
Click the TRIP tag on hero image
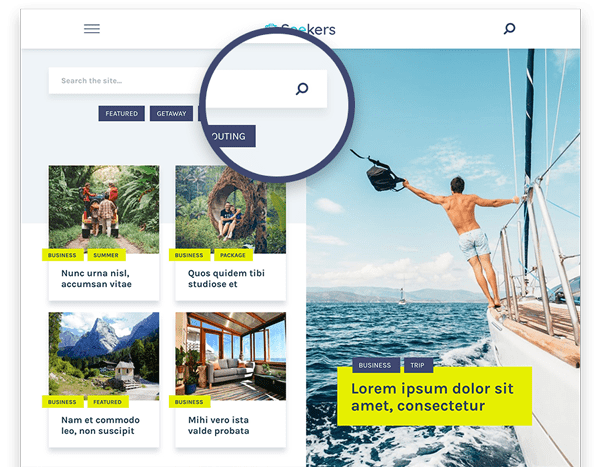[418, 366]
